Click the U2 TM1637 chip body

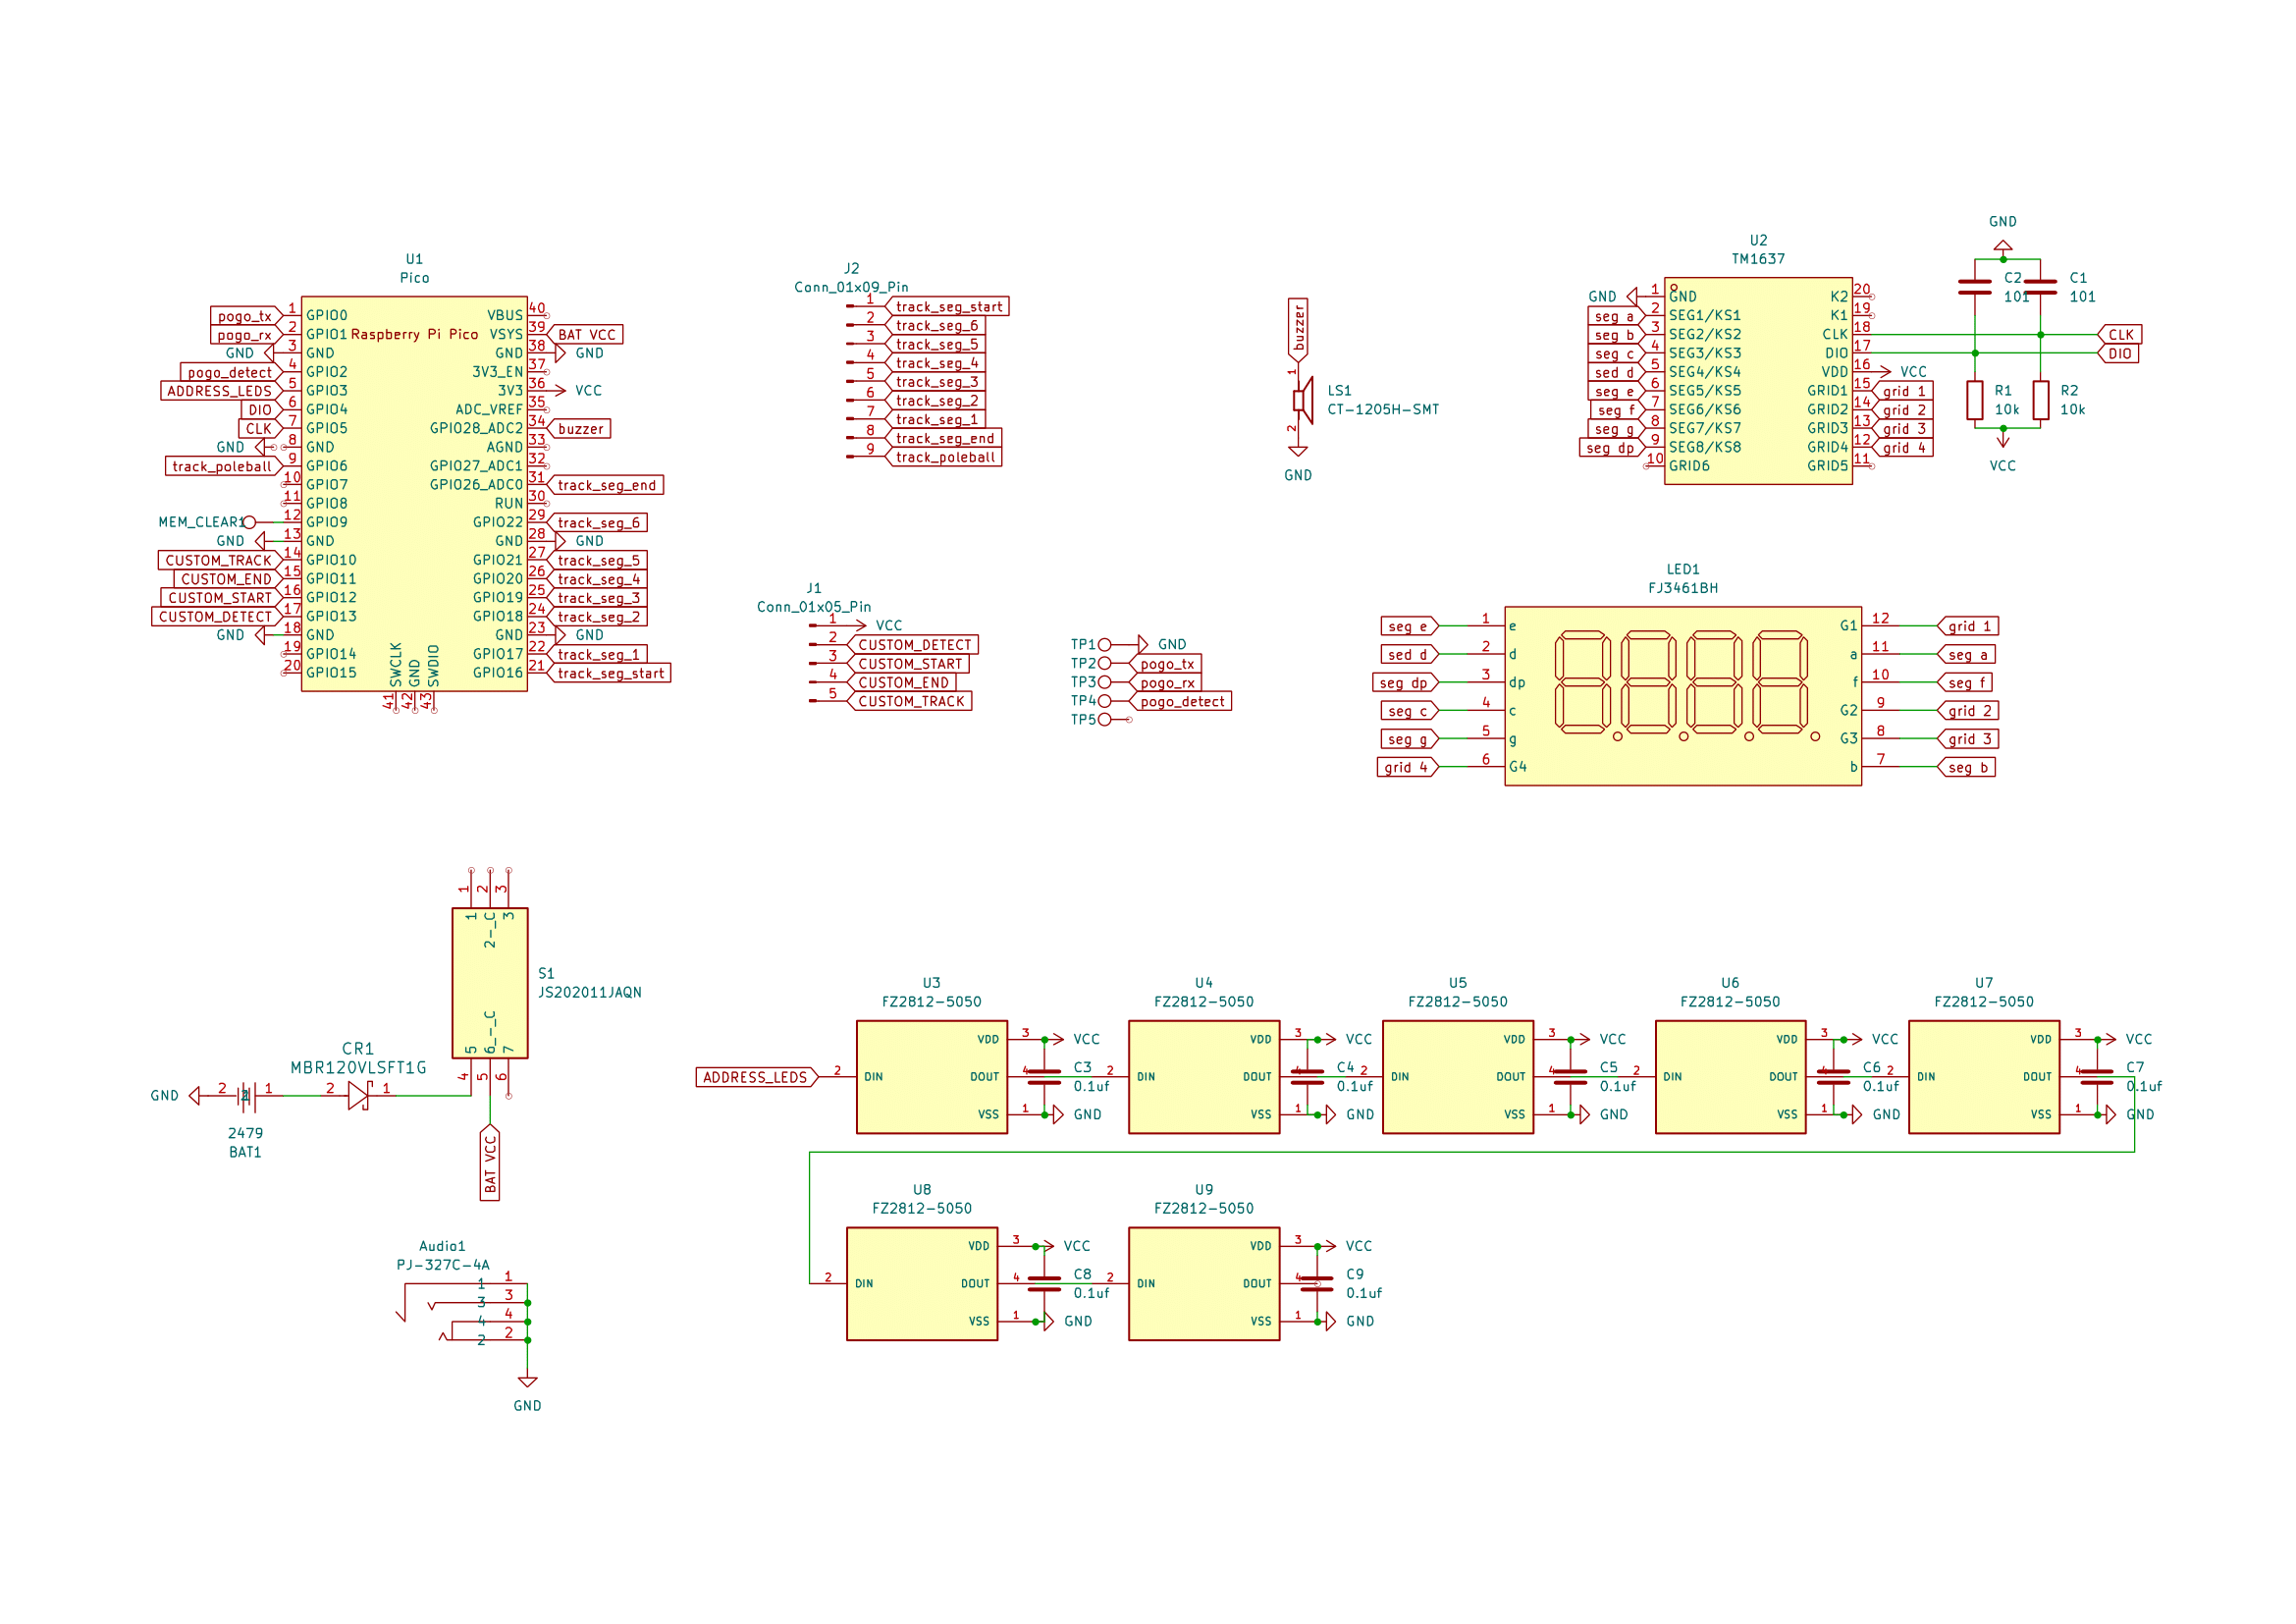tap(1757, 381)
